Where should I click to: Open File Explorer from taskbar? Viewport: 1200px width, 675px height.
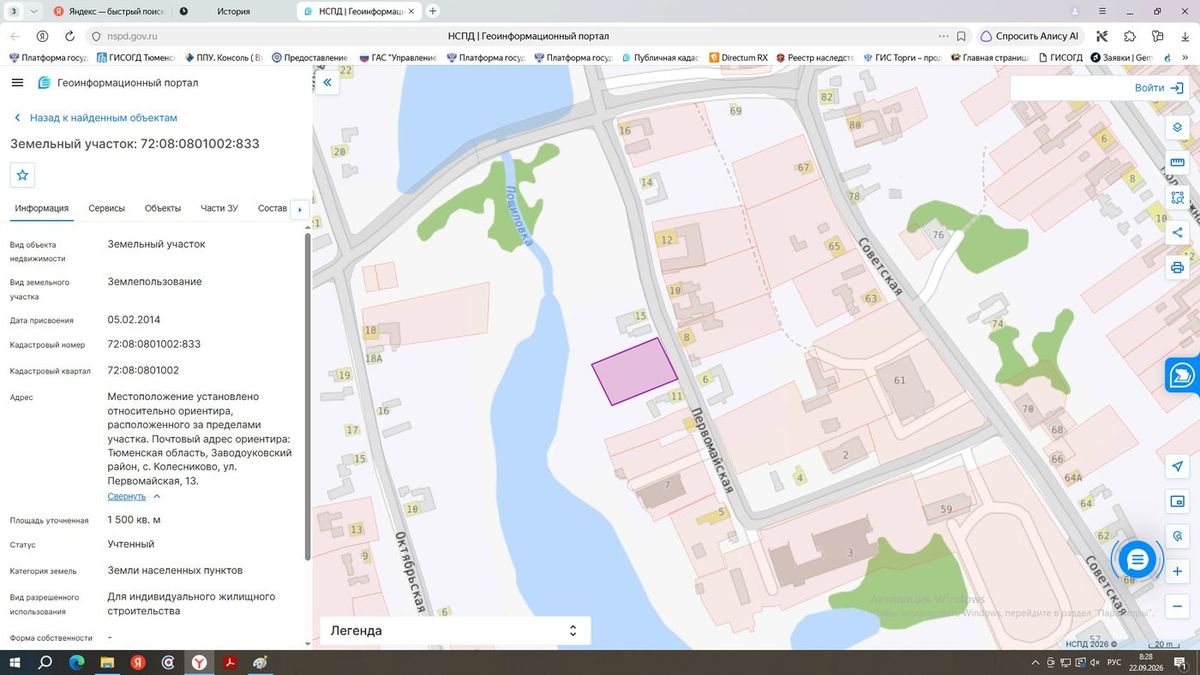tap(108, 662)
